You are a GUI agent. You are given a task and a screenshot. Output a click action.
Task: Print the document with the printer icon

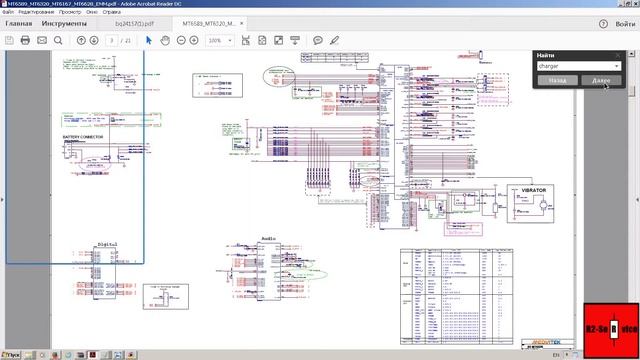click(x=25, y=40)
